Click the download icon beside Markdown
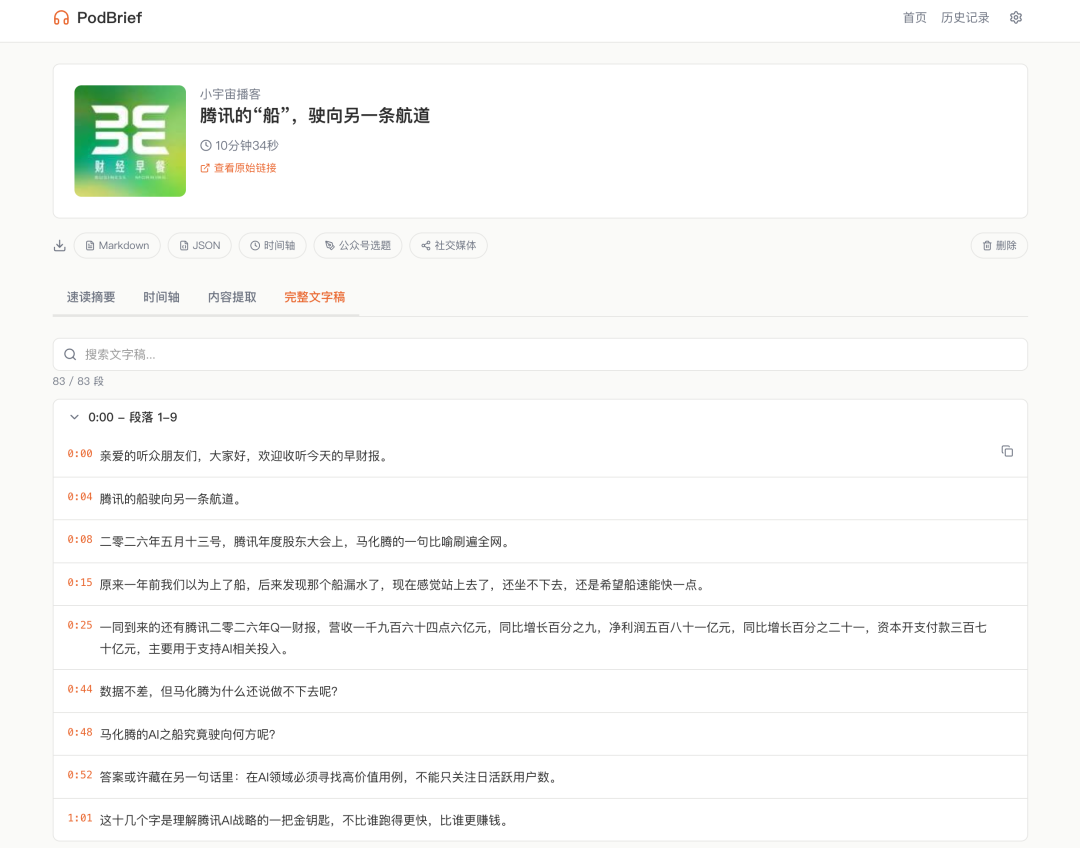1080x848 pixels. [60, 246]
